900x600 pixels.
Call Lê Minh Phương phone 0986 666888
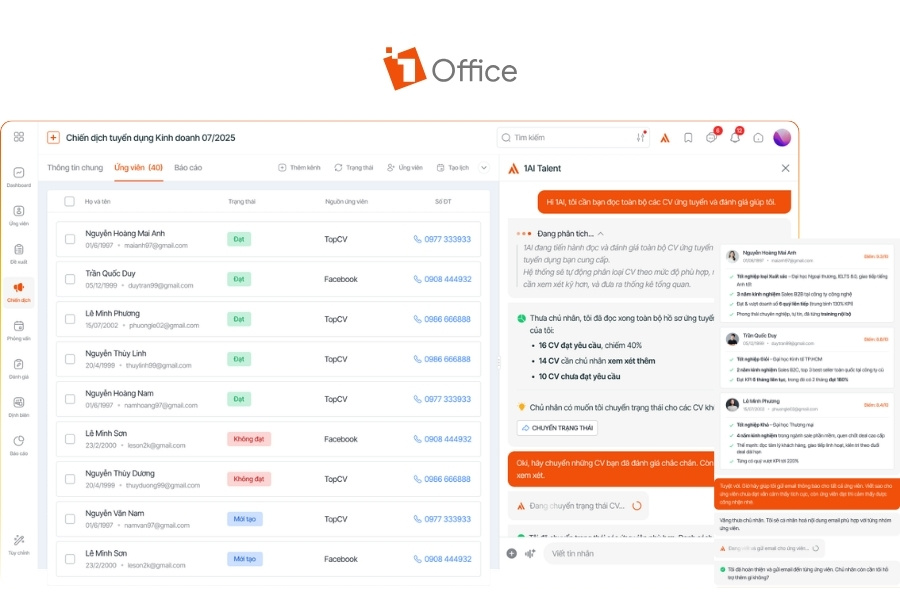[443, 319]
